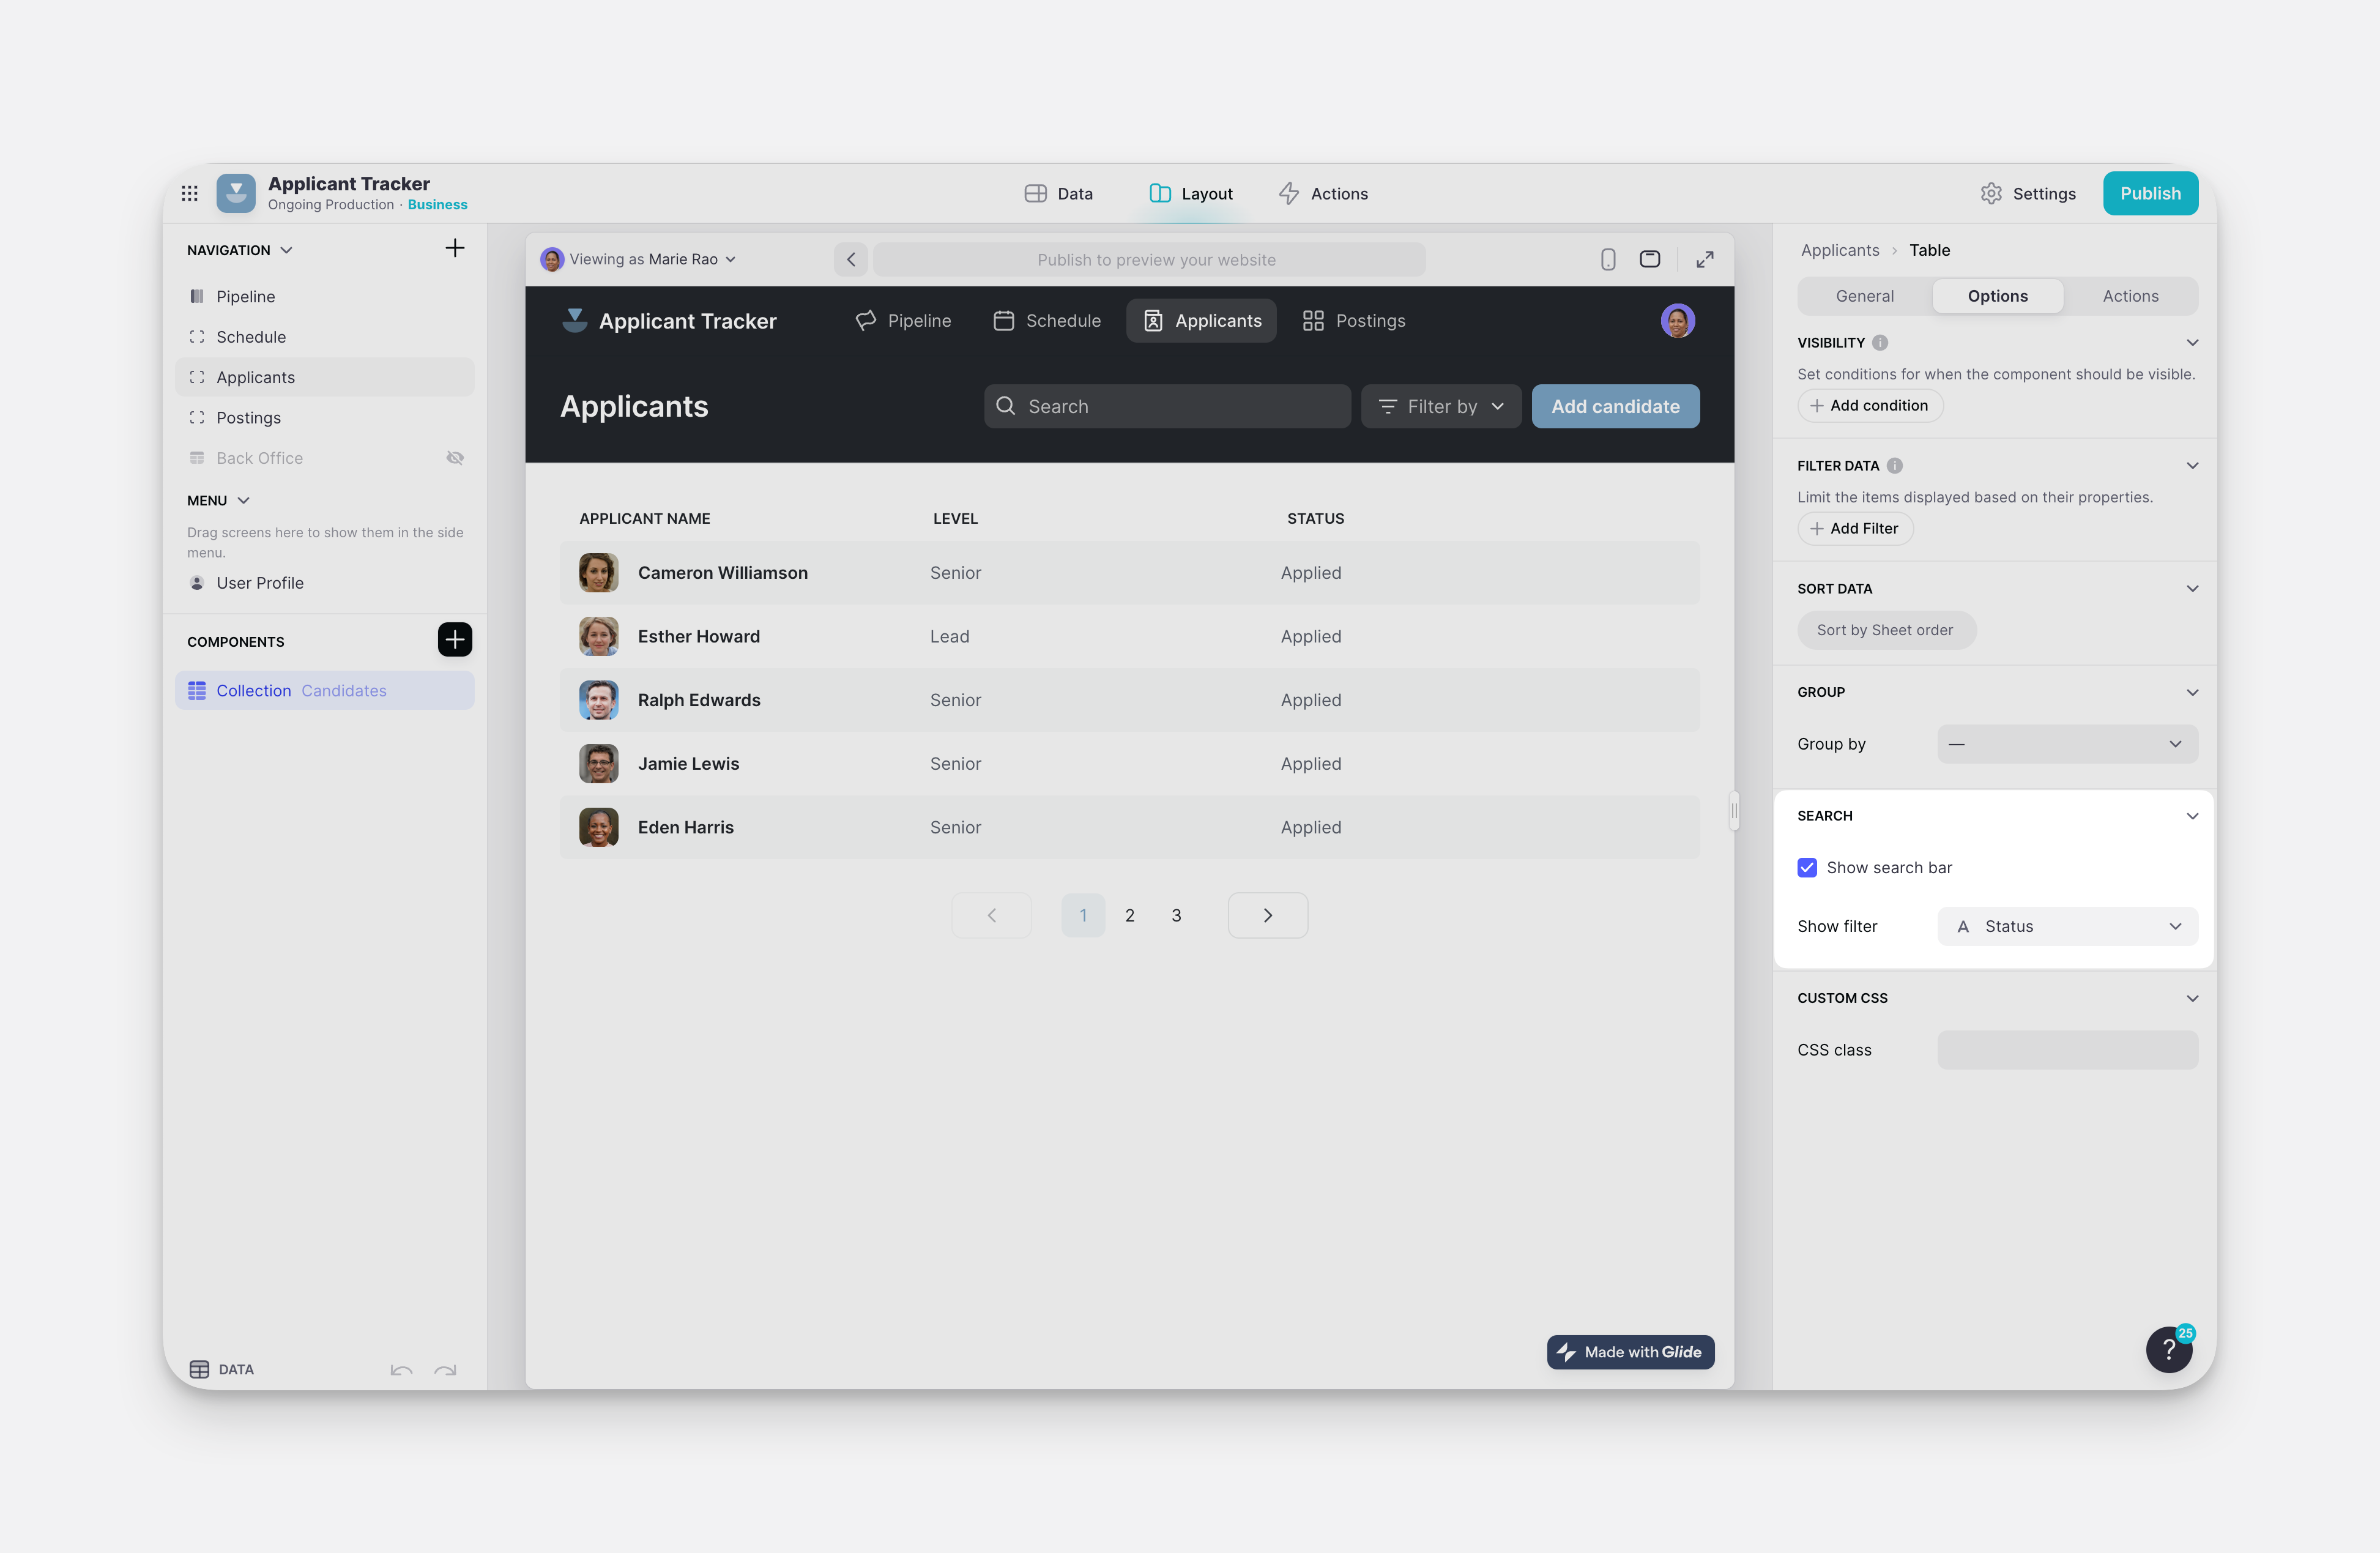Open the help question mark bubble
Screen dimensions: 2380x1553
point(2168,1349)
